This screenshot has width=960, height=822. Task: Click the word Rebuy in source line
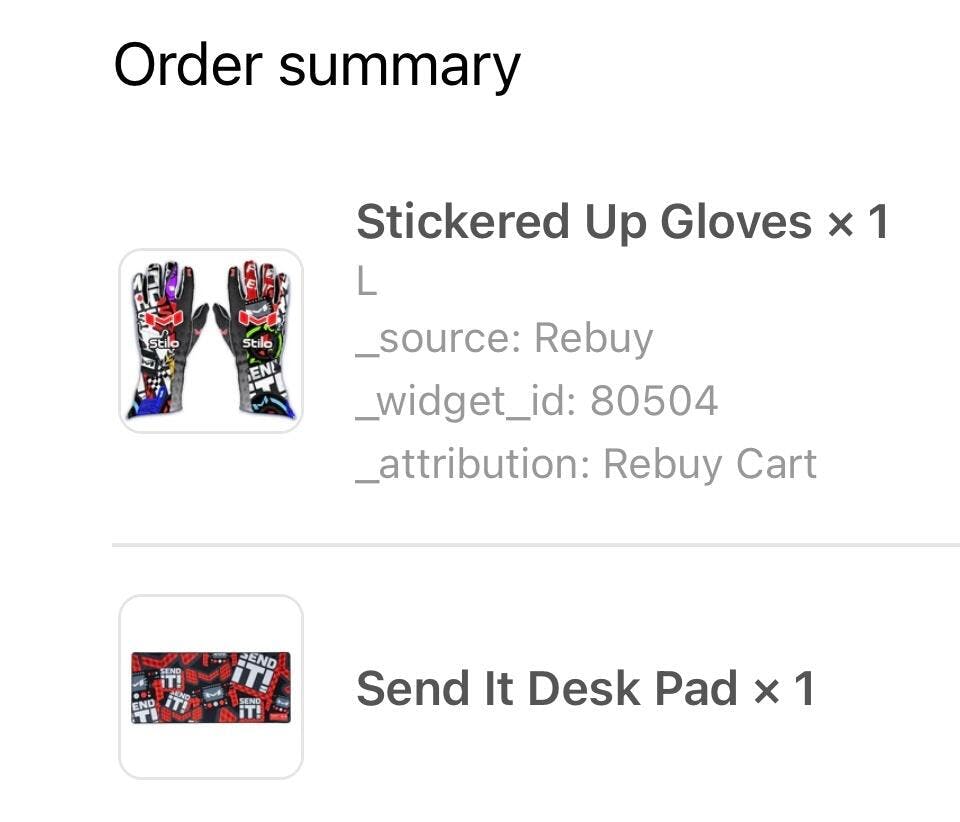click(594, 338)
